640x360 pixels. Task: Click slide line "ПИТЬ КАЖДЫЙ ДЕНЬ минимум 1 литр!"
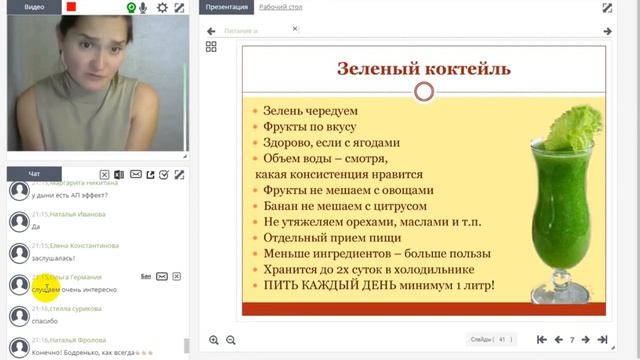coord(379,285)
